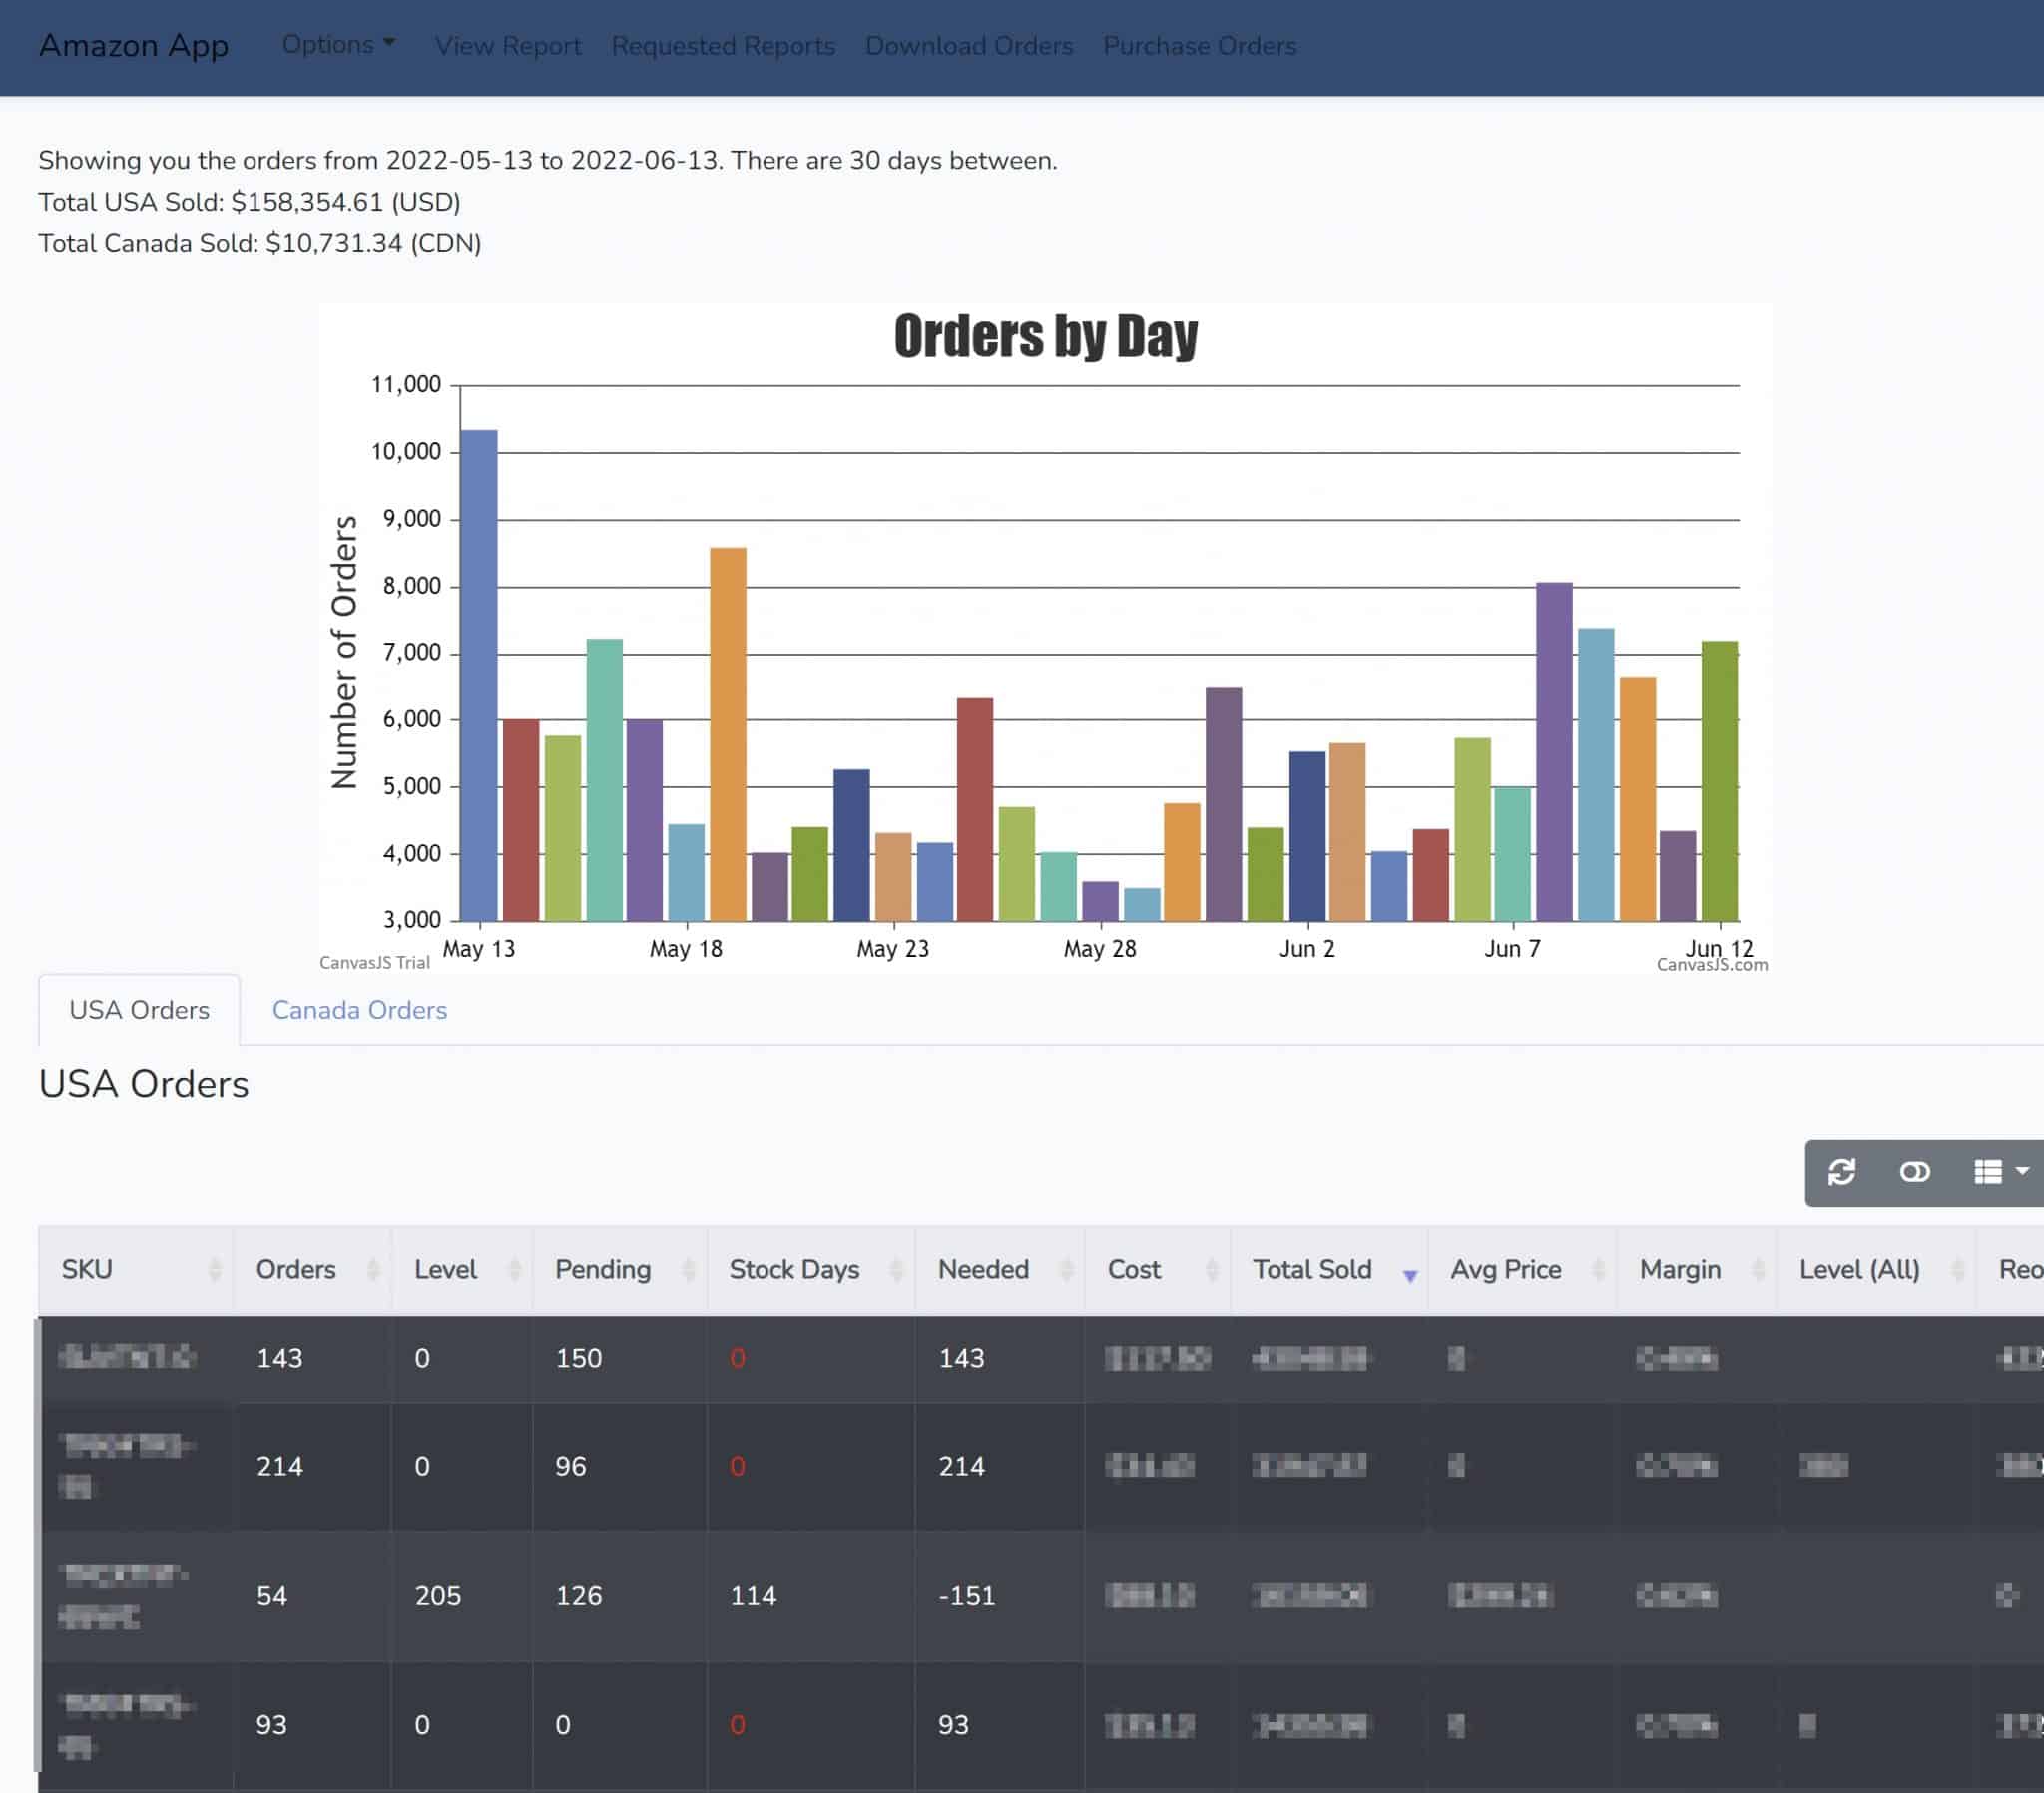This screenshot has width=2044, height=1793.
Task: Sort table by Level column
Action: 463,1270
